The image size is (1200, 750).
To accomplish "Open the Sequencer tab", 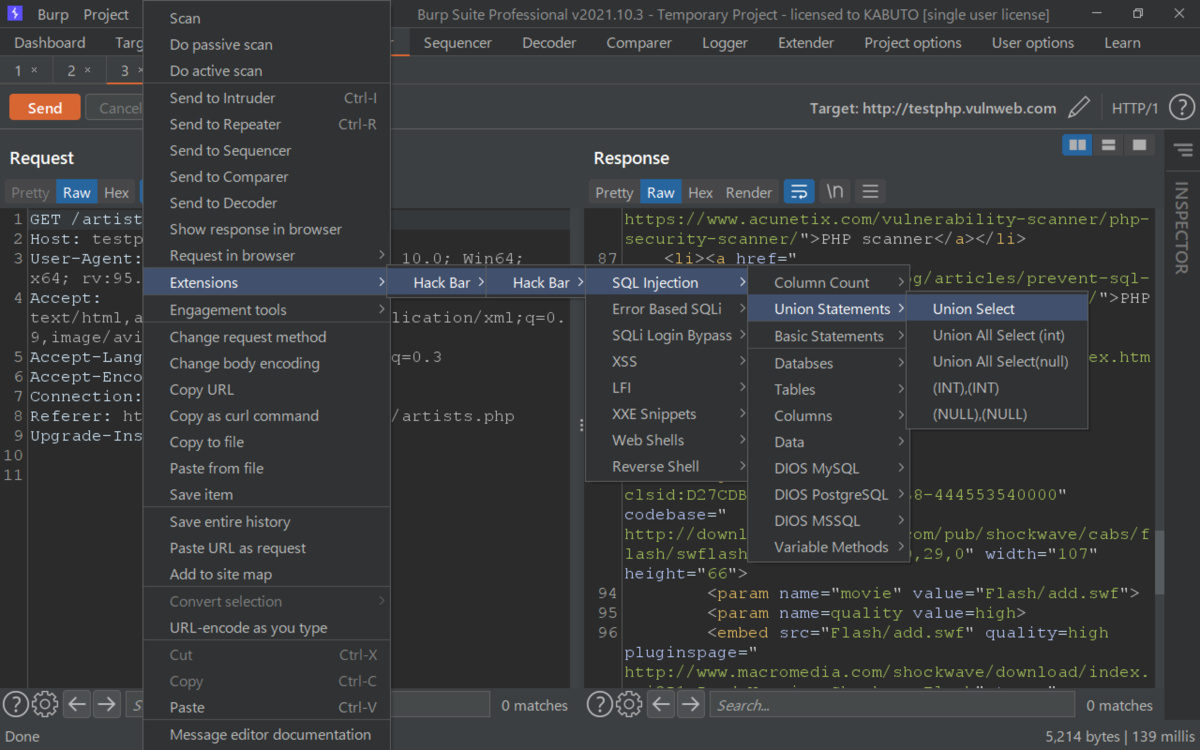I will click(458, 43).
